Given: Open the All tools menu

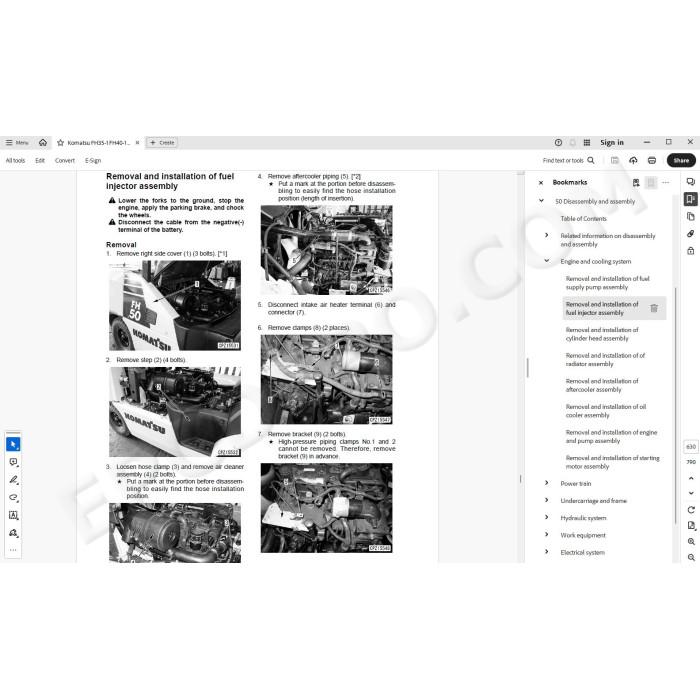Looking at the screenshot, I should (x=15, y=160).
